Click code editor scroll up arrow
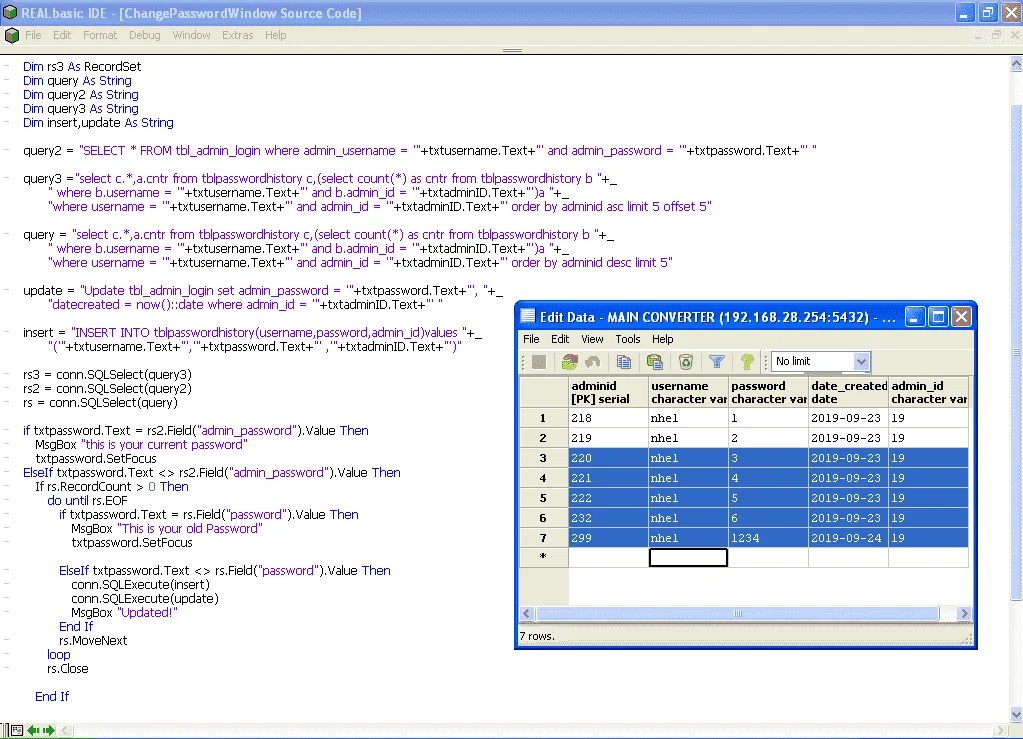Viewport: 1023px width, 739px height. tap(1016, 64)
